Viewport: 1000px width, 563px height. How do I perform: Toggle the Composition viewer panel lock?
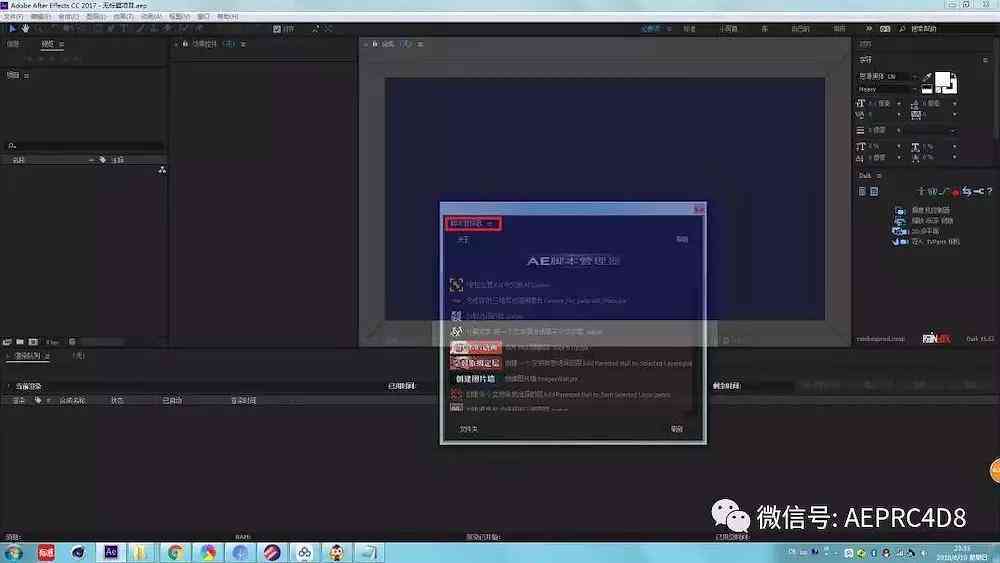pyautogui.click(x=375, y=44)
